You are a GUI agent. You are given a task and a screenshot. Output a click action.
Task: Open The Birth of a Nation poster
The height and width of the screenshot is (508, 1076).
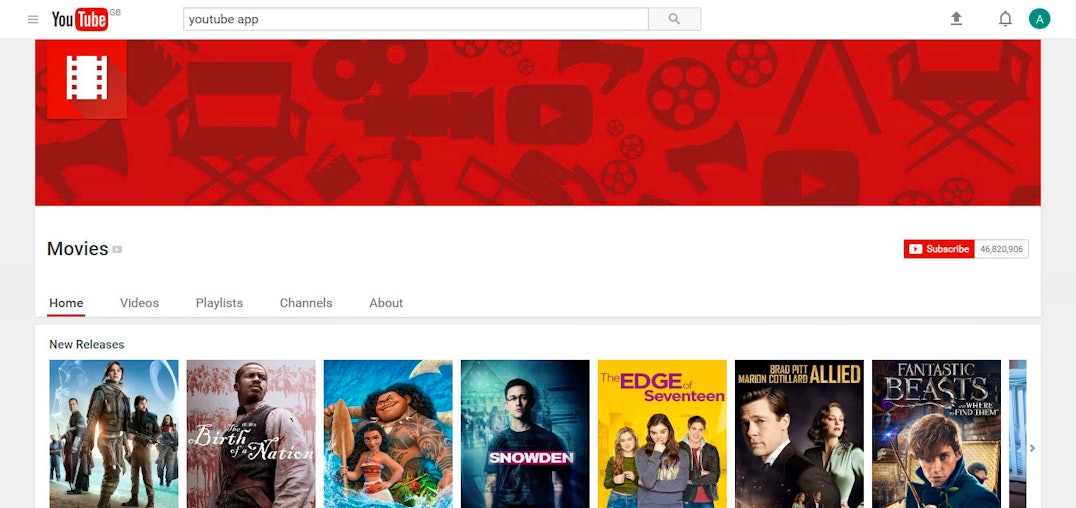(251, 434)
